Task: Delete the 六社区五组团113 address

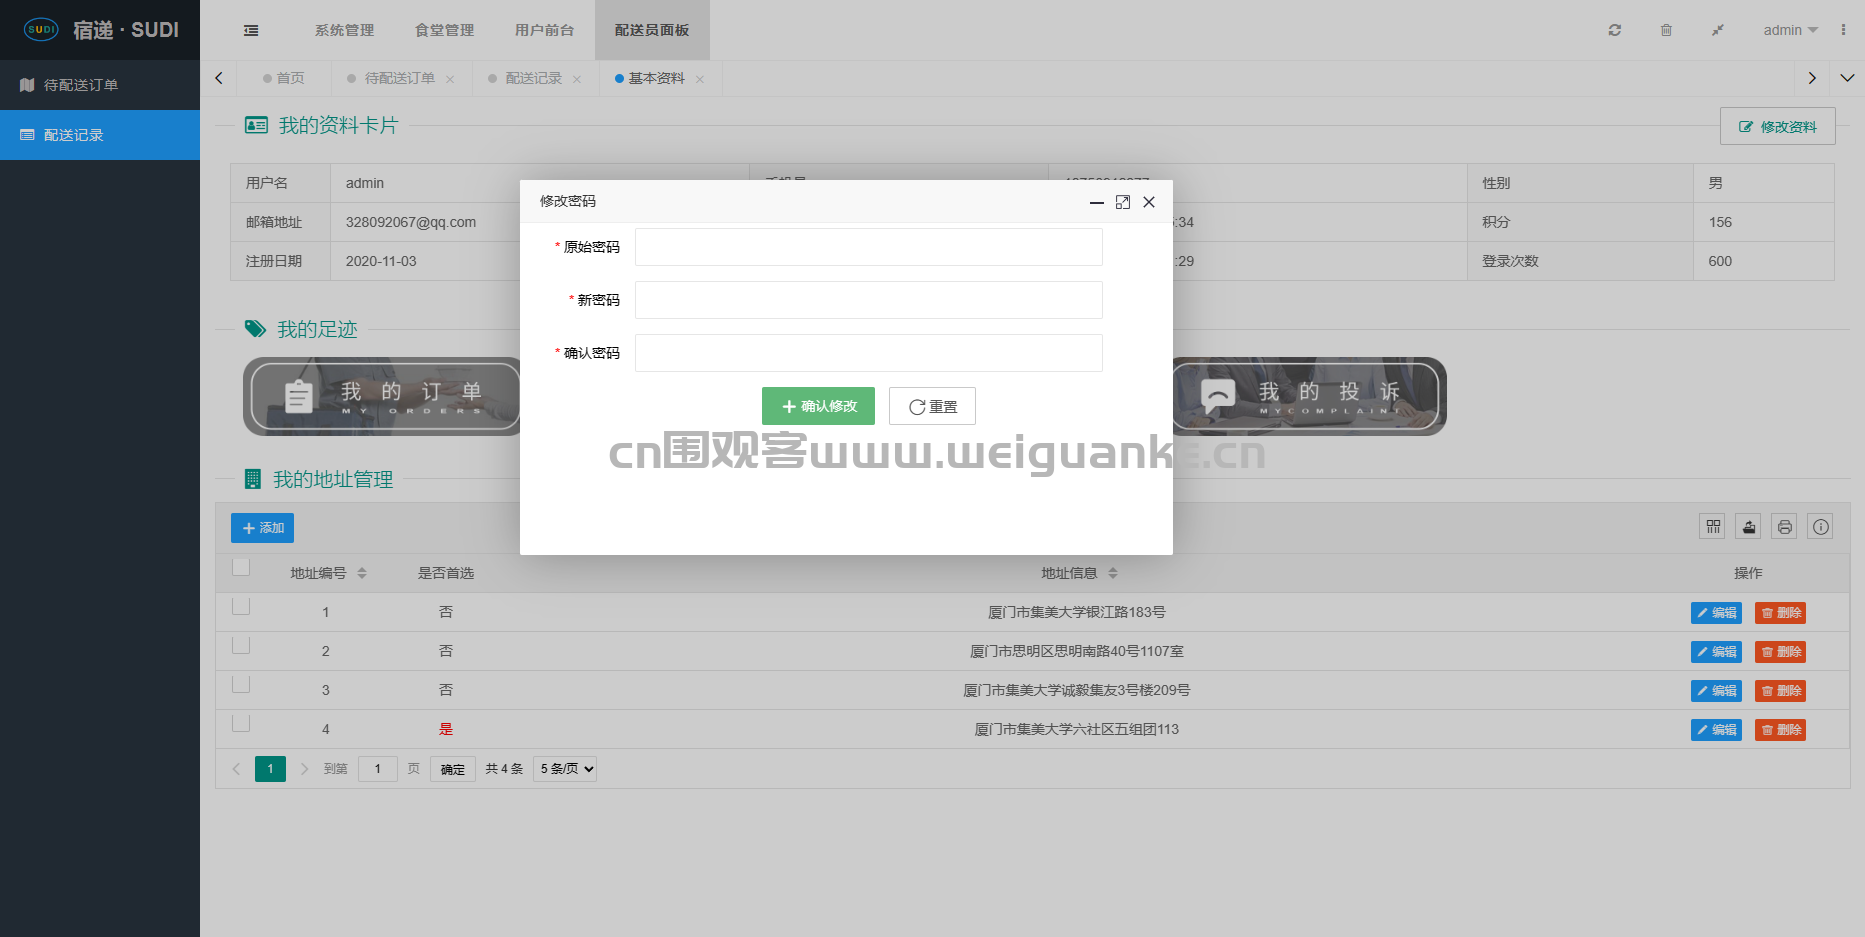Action: 1780,730
